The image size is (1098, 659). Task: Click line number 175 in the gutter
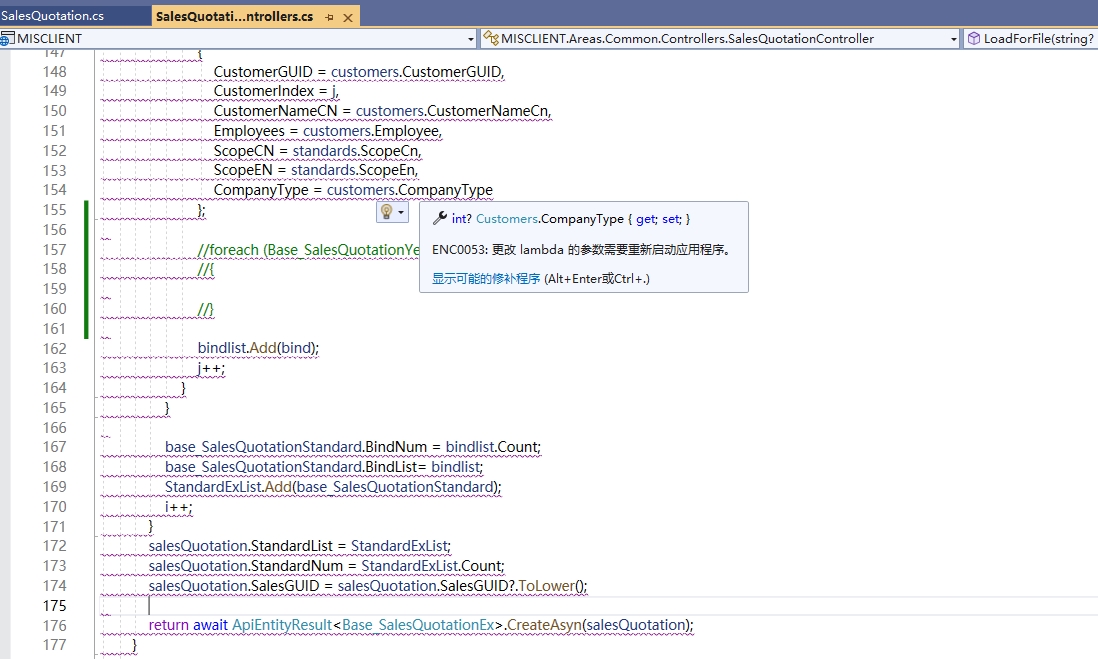click(x=57, y=605)
